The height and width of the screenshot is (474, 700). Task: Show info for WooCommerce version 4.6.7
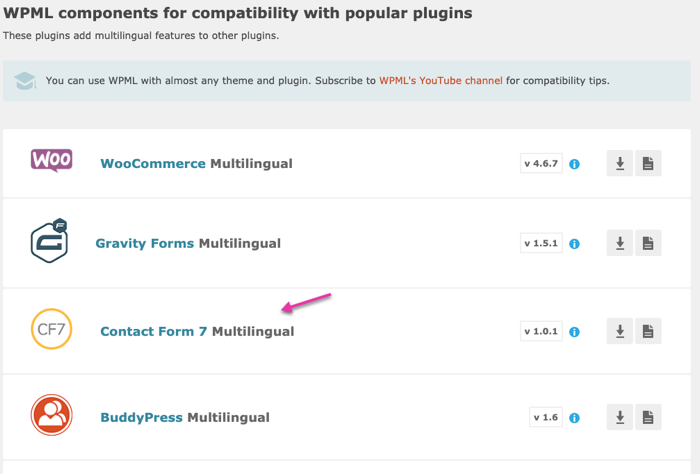[575, 164]
